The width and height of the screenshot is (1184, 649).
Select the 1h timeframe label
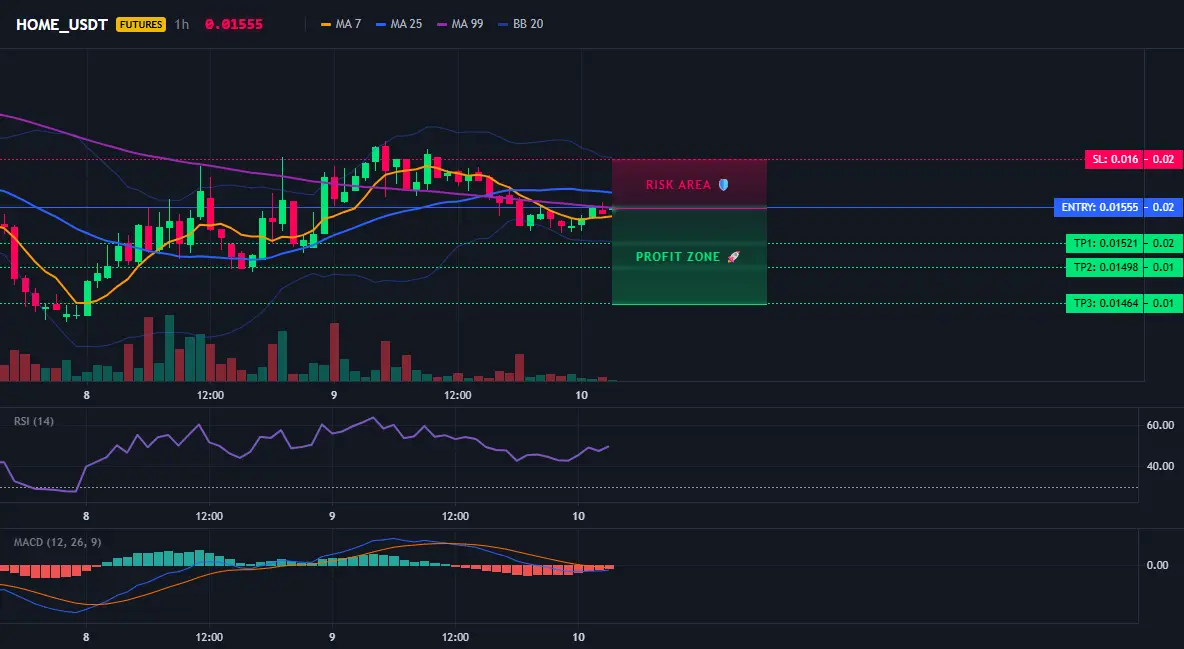[182, 24]
